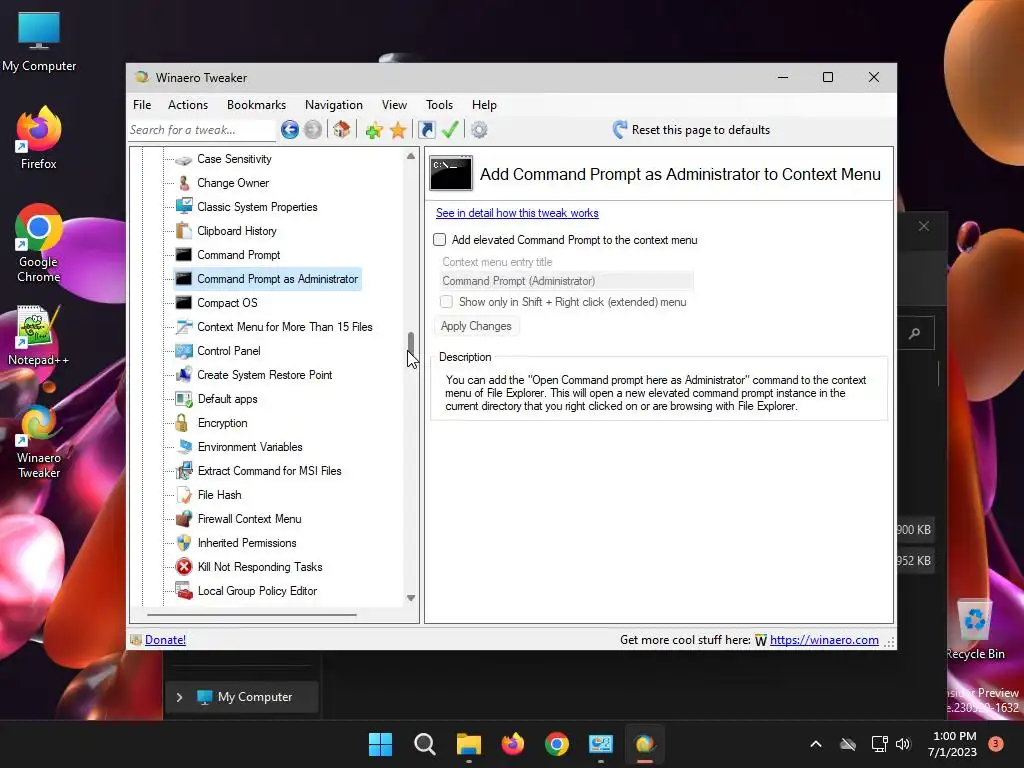The width and height of the screenshot is (1024, 768).
Task: Enable Add elevated Command Prompt checkbox
Action: pos(440,240)
